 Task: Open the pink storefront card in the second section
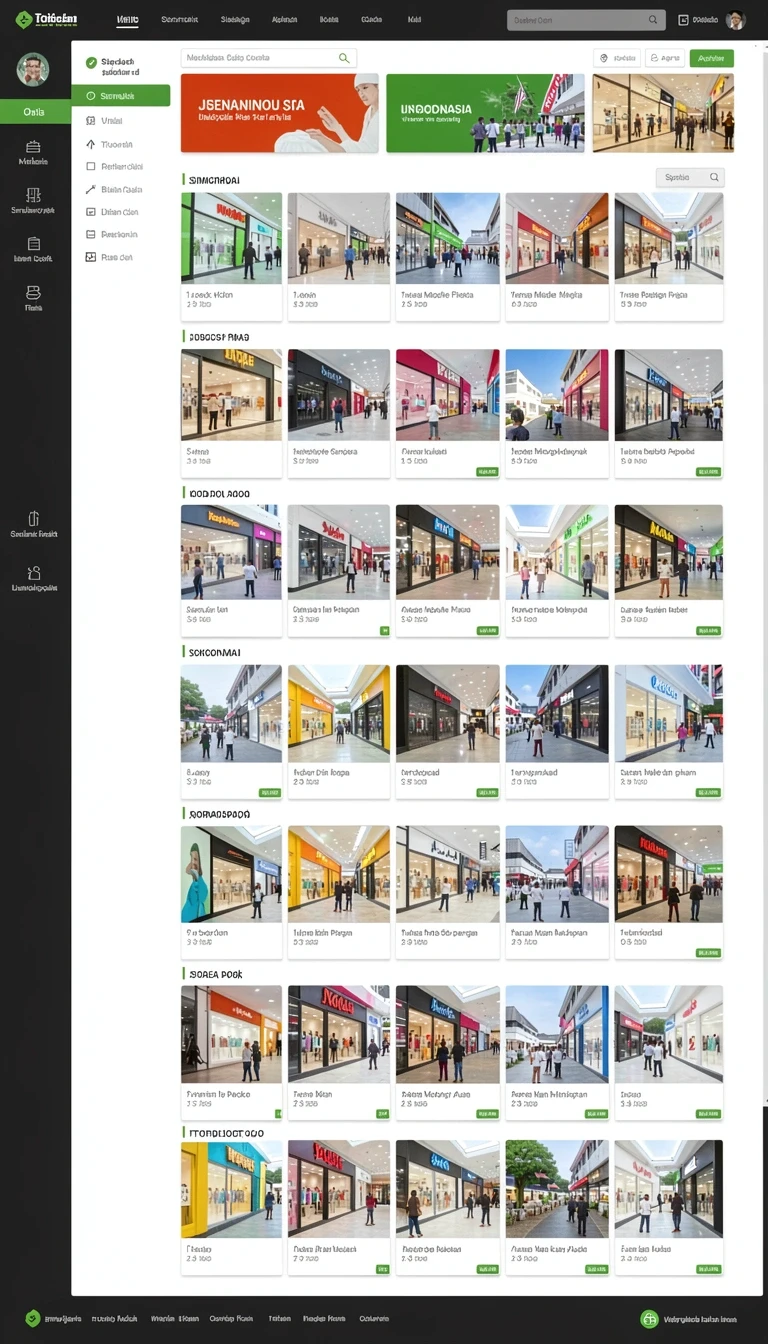[447, 413]
